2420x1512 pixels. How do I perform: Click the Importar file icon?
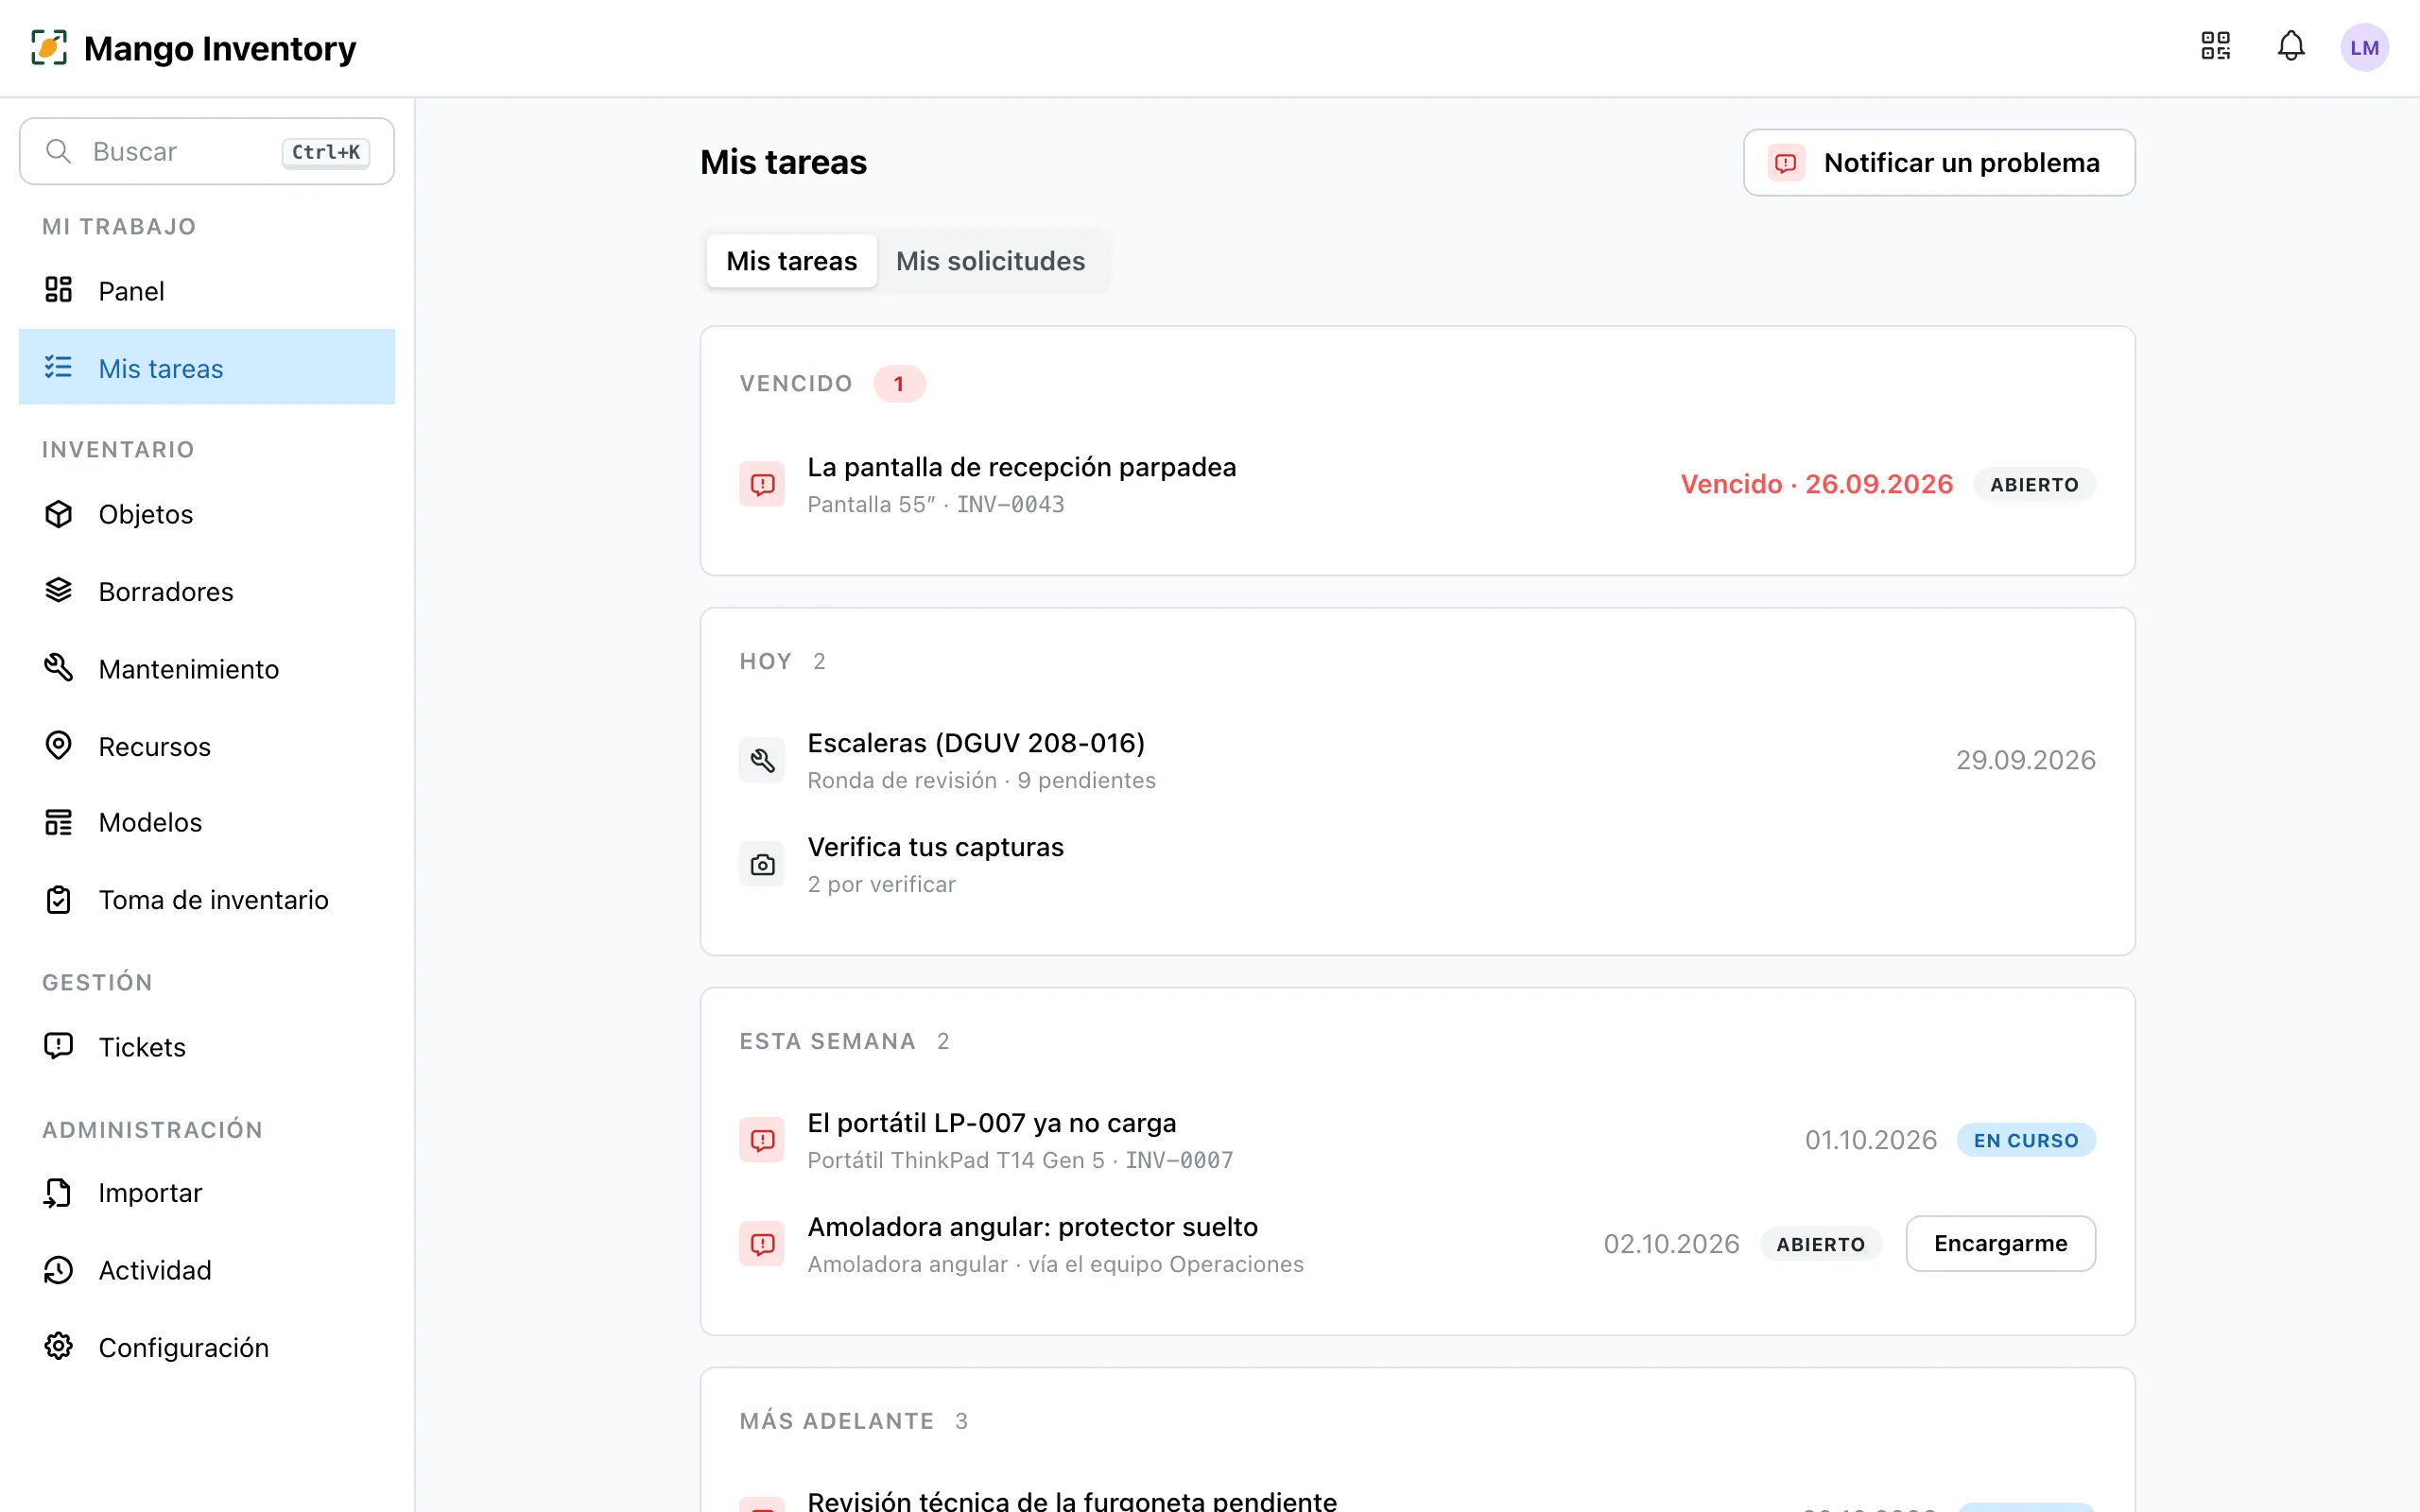[59, 1192]
